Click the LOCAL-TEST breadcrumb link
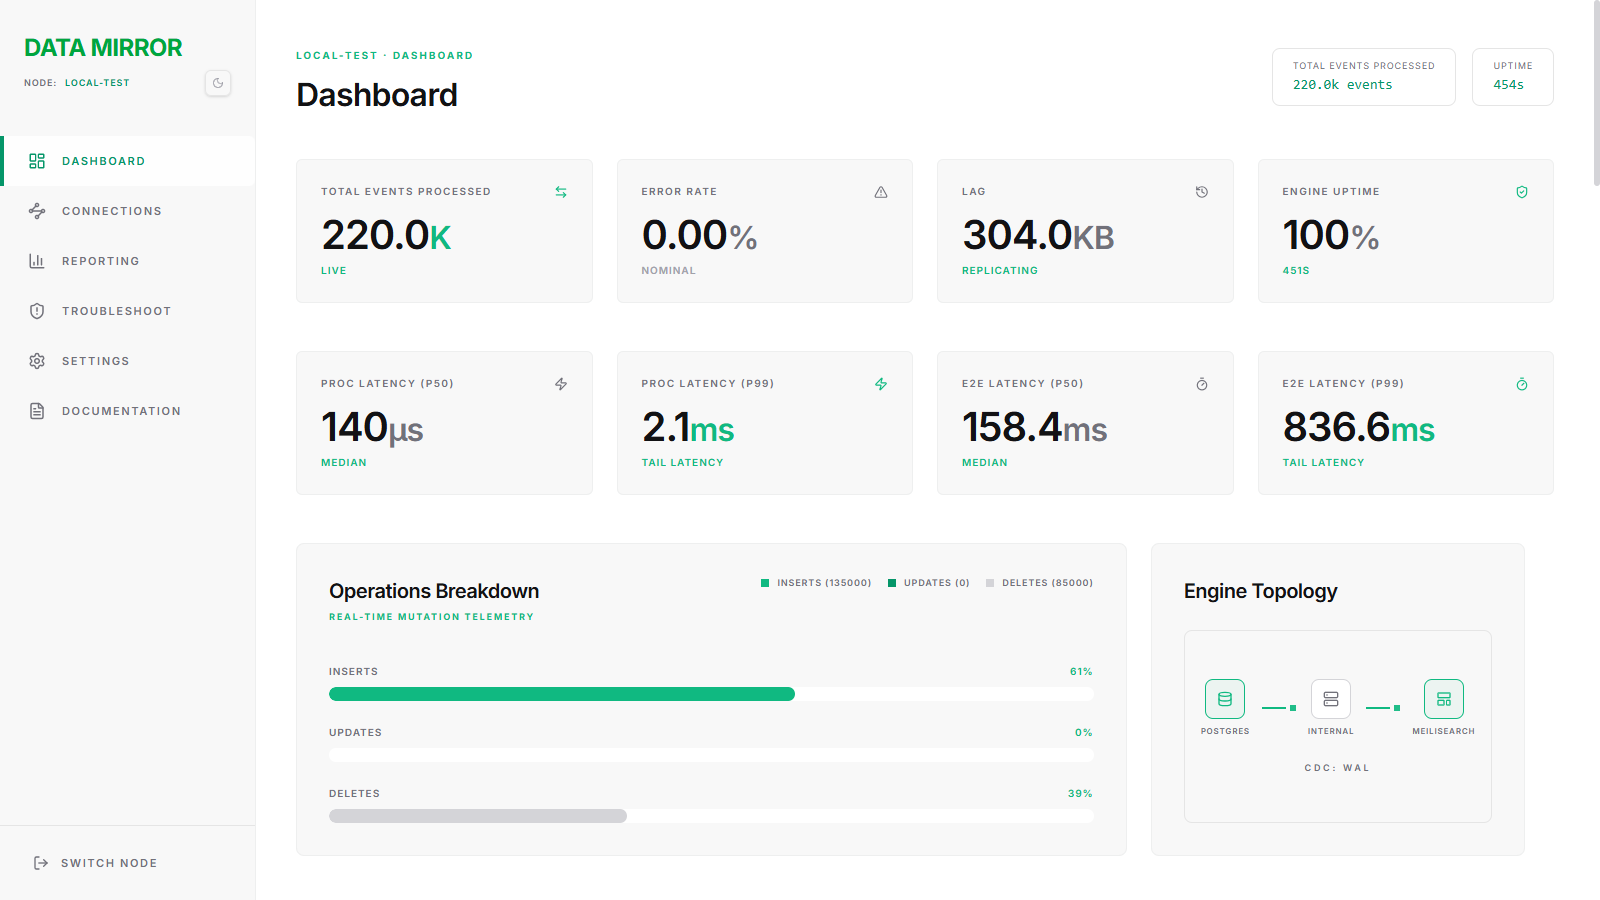This screenshot has height=900, width=1600. (337, 56)
